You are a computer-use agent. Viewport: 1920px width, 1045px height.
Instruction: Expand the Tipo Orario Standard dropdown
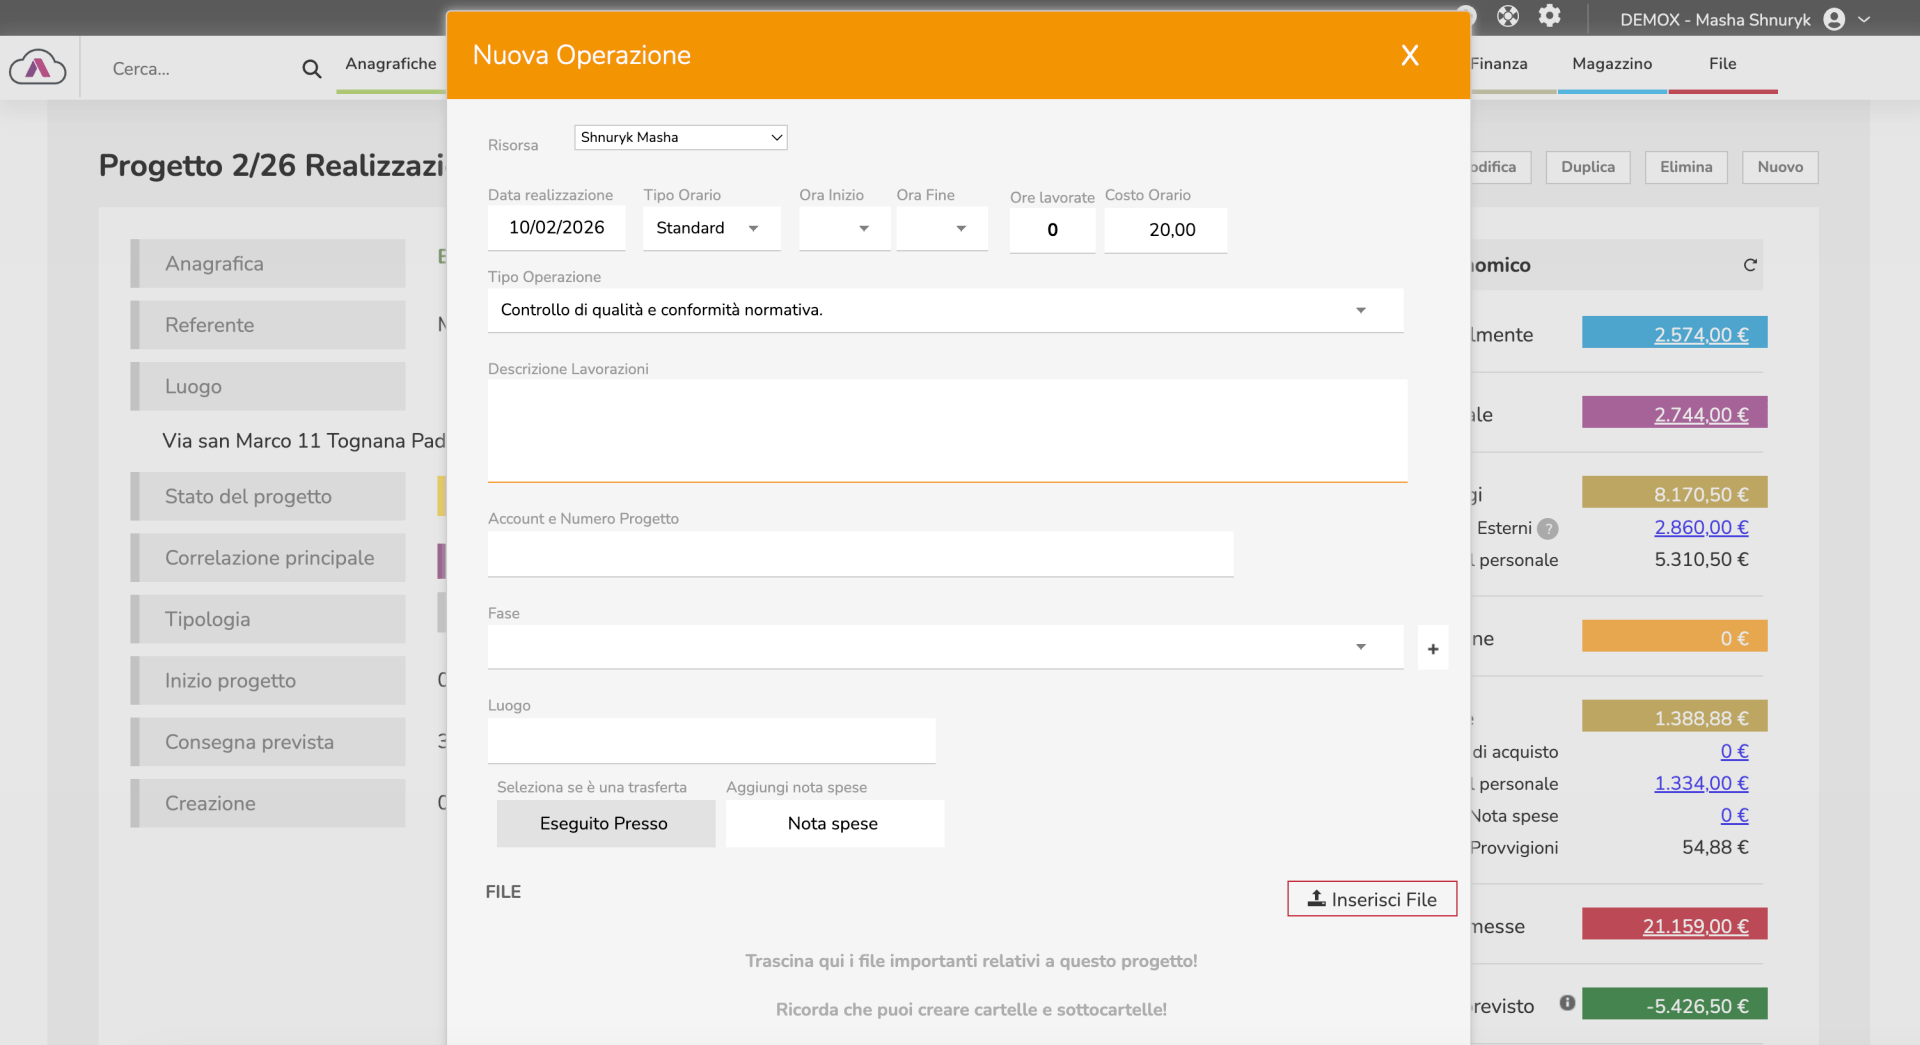(710, 228)
